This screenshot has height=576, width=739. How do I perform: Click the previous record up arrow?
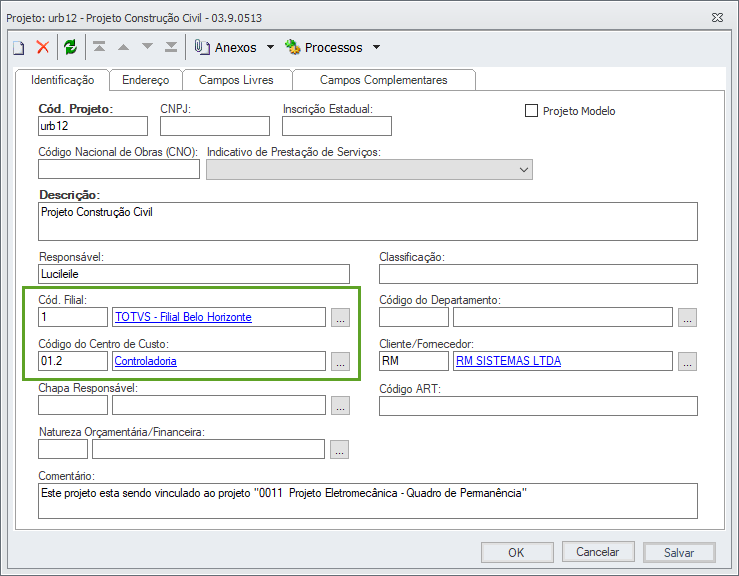123,47
